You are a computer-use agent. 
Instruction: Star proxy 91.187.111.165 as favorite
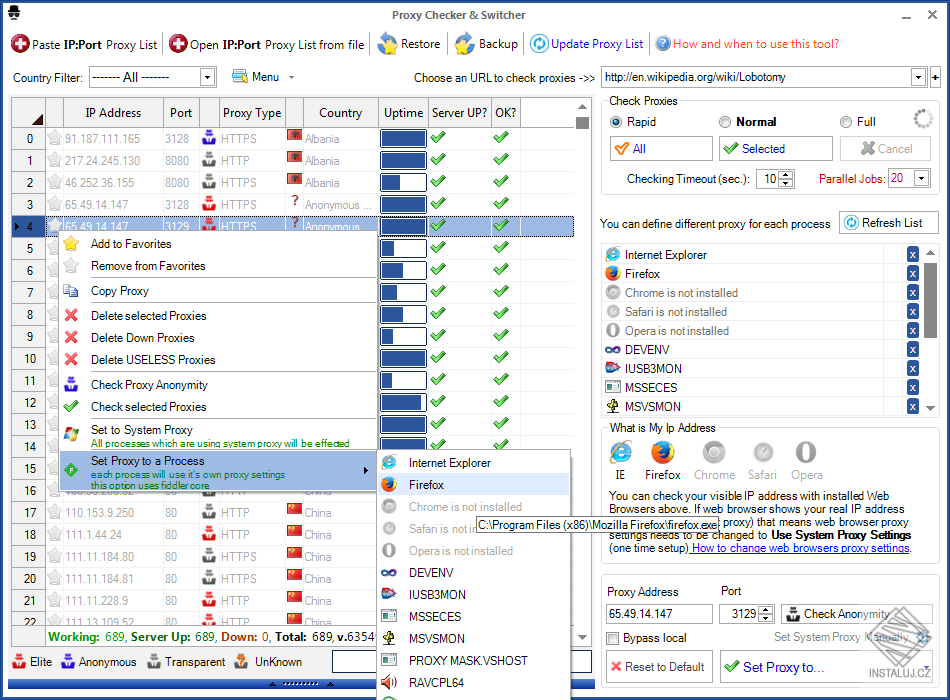tap(55, 138)
